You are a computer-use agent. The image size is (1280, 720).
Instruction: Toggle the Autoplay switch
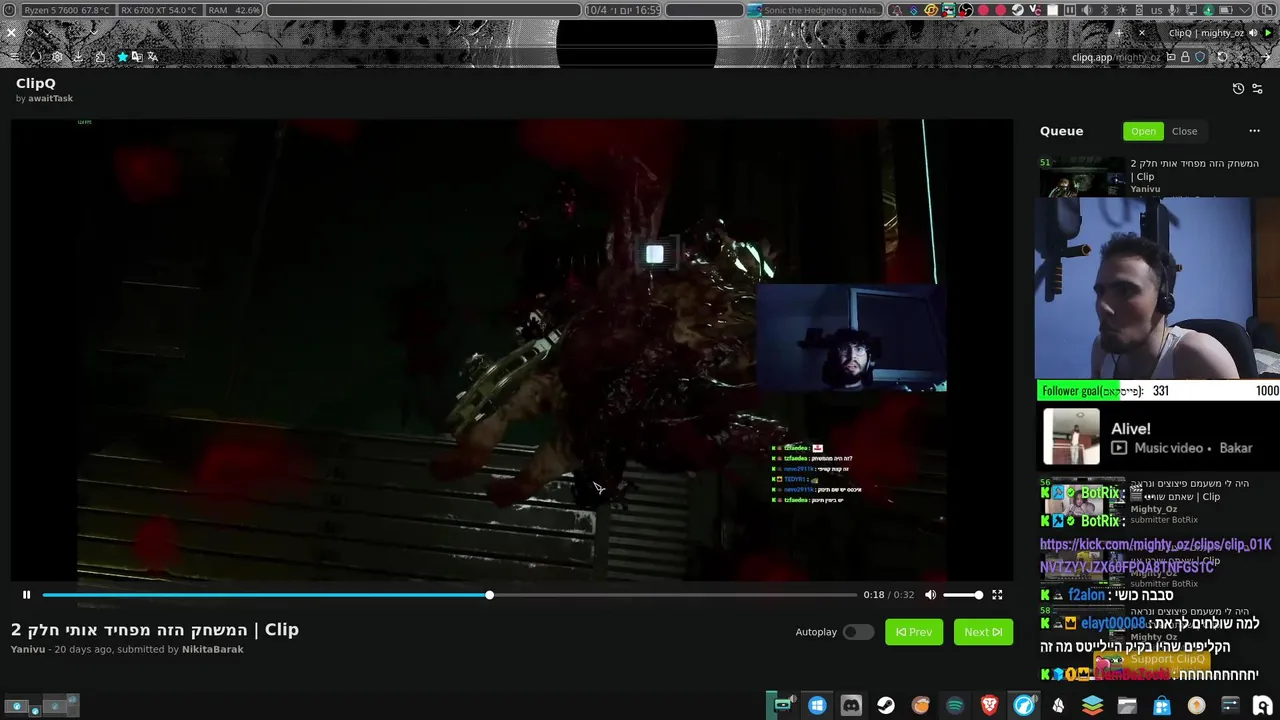point(857,632)
